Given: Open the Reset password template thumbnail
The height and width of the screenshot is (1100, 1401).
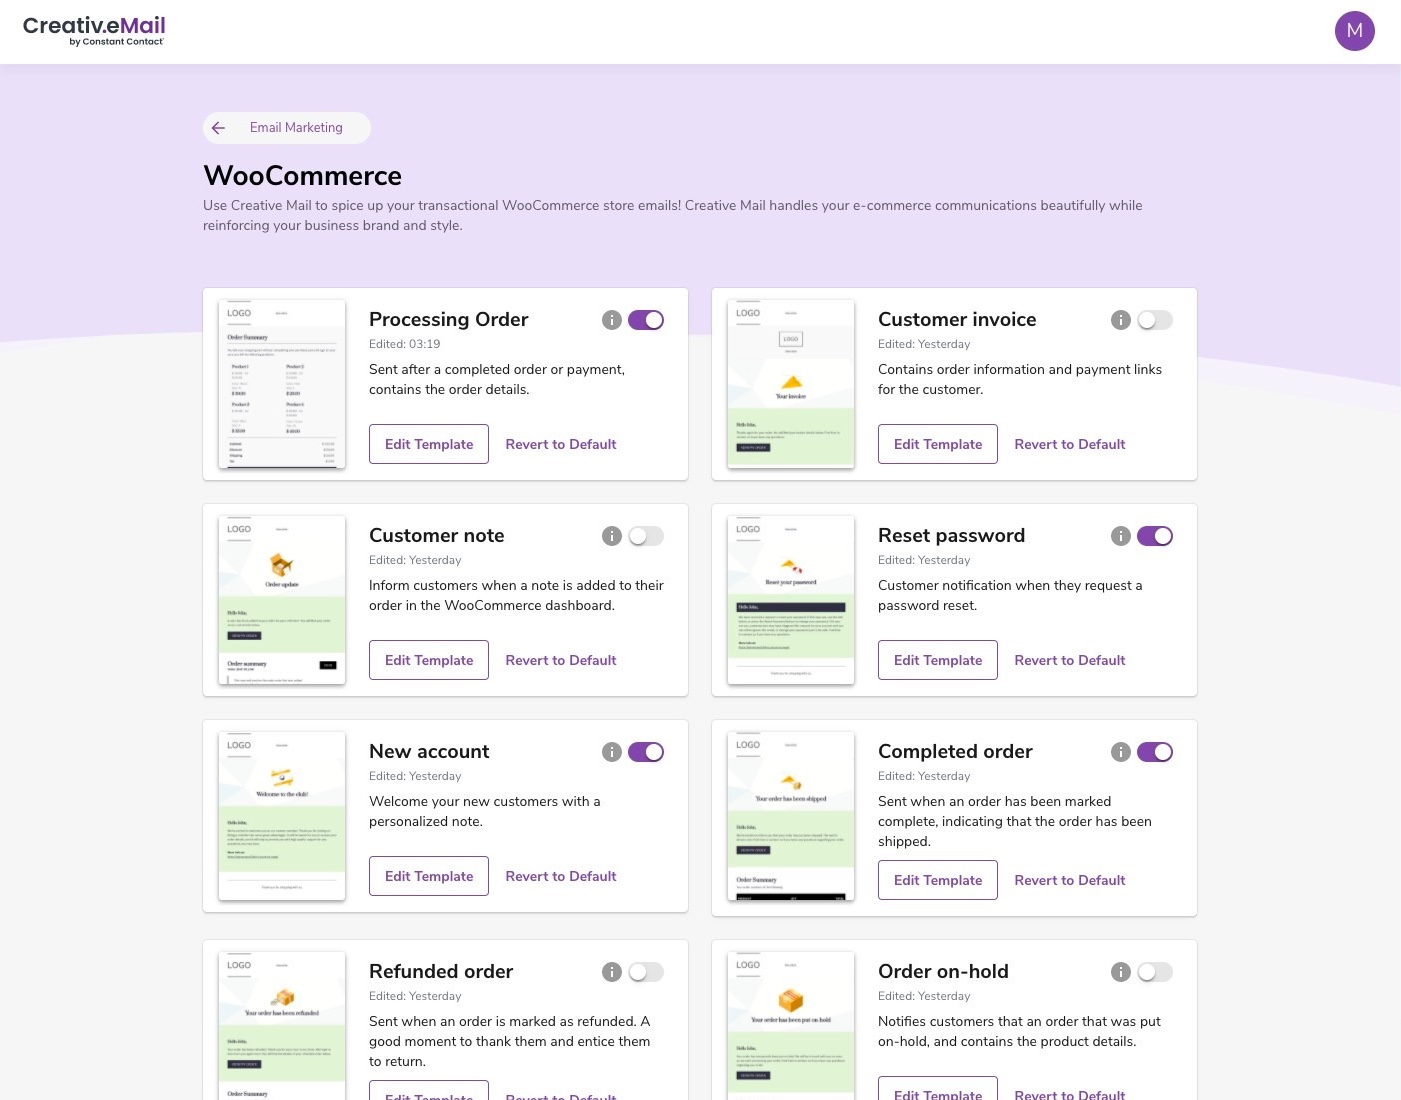Looking at the screenshot, I should coord(791,600).
